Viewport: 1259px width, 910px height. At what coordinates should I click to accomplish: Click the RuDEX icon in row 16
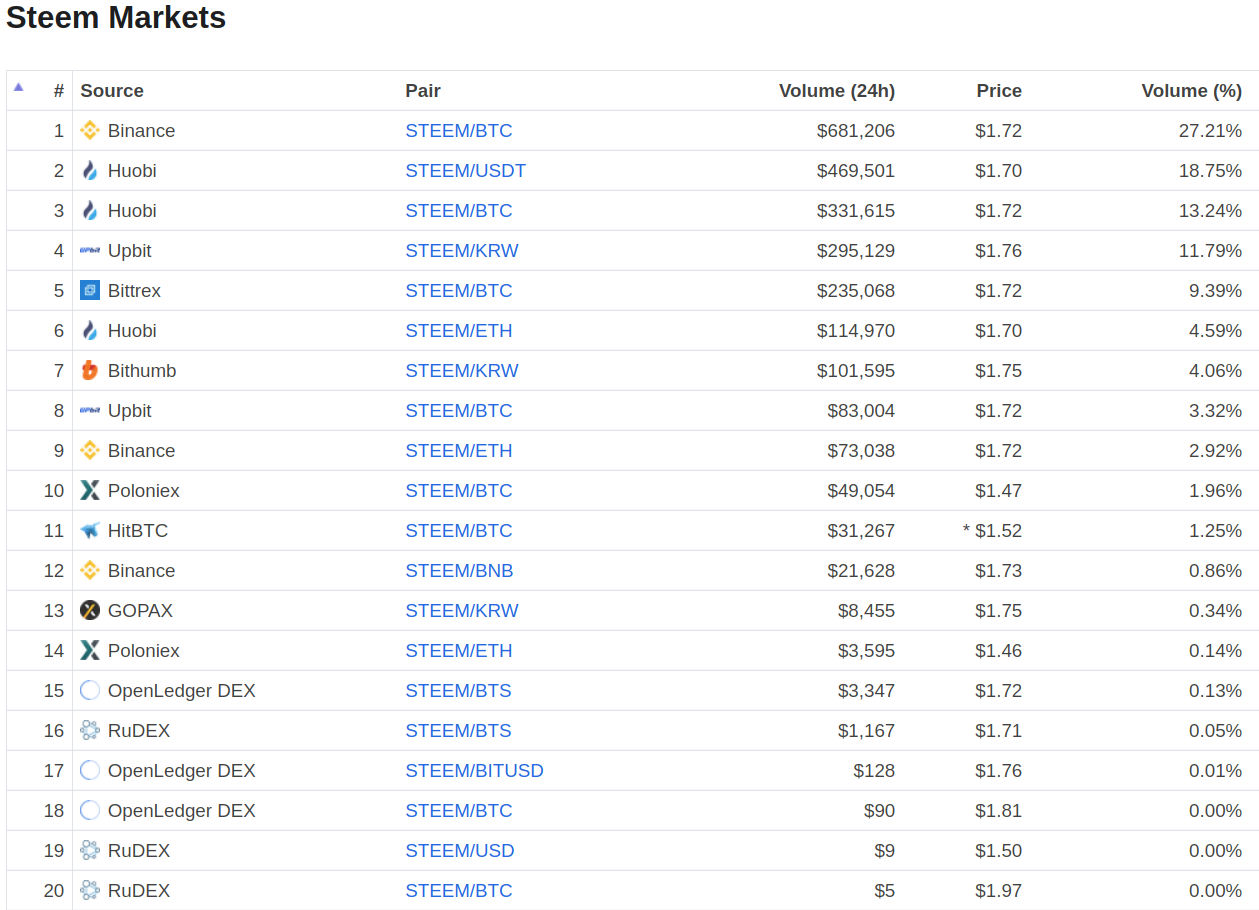pyautogui.click(x=90, y=730)
